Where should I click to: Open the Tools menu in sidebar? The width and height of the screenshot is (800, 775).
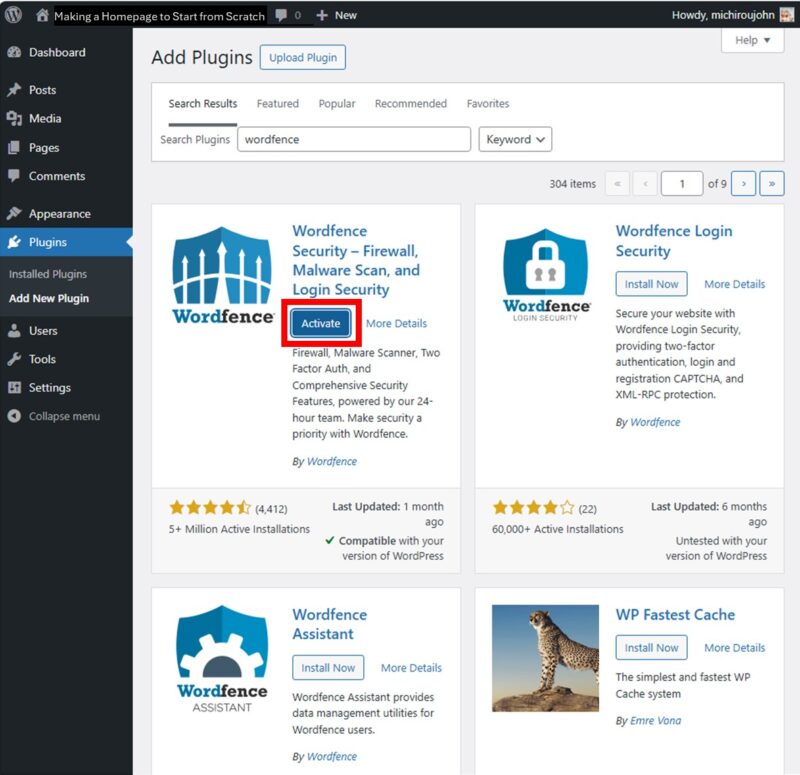(x=42, y=359)
